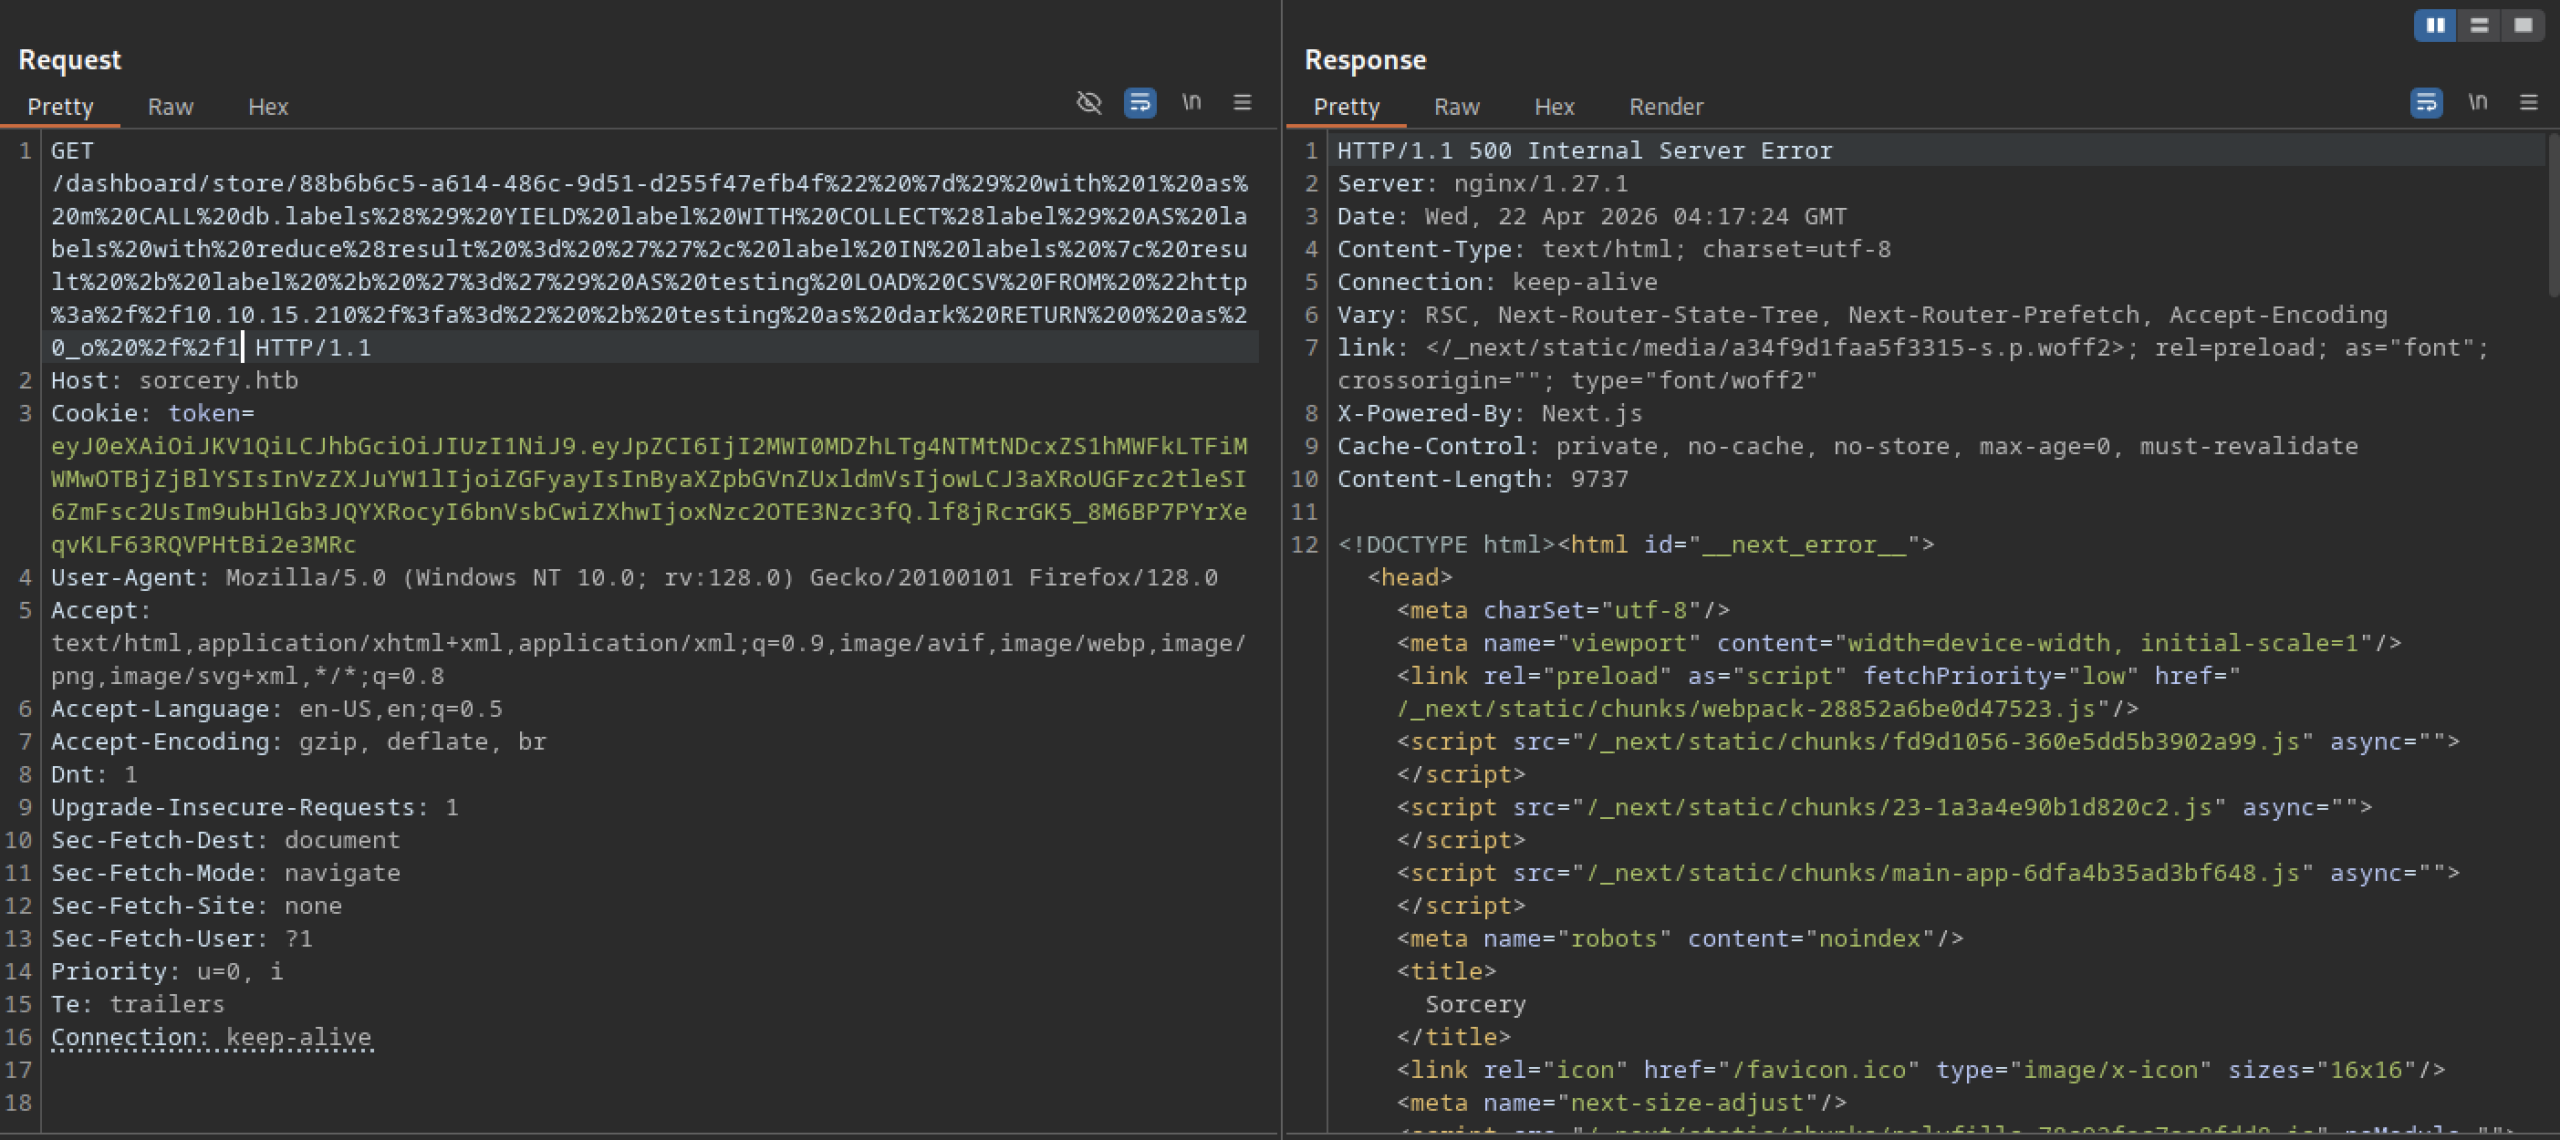This screenshot has width=2560, height=1140.
Task: Select side-by-side split layout icon
Action: pyautogui.click(x=2435, y=25)
